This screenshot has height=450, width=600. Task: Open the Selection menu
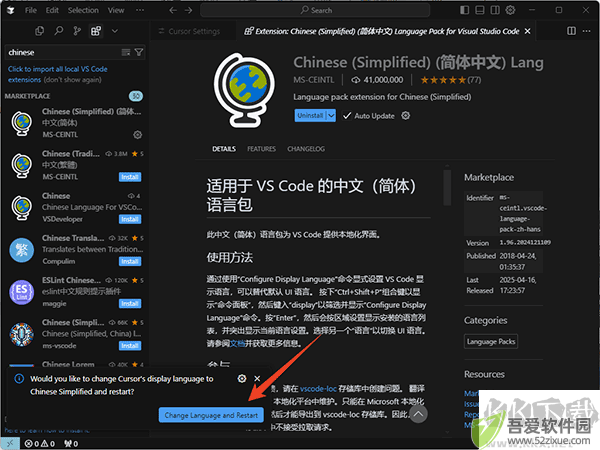(83, 10)
